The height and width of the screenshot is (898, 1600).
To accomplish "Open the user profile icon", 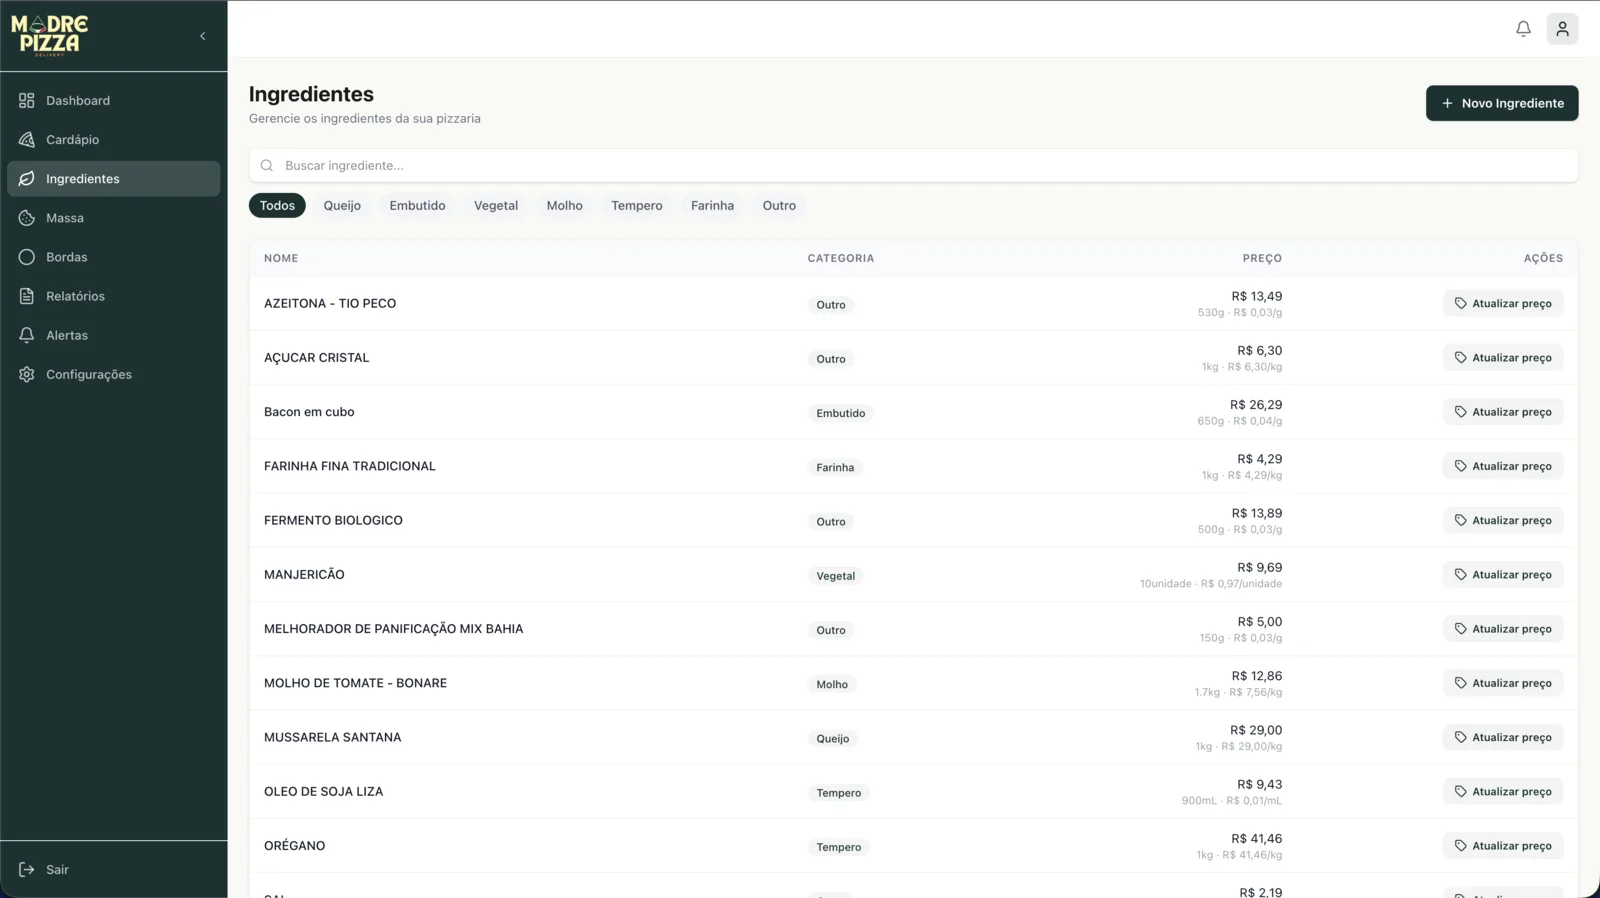I will point(1562,29).
